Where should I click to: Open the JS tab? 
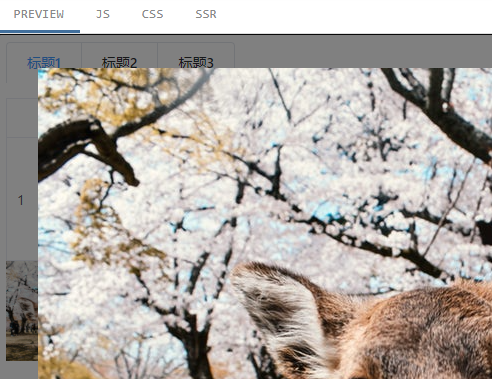(x=103, y=15)
